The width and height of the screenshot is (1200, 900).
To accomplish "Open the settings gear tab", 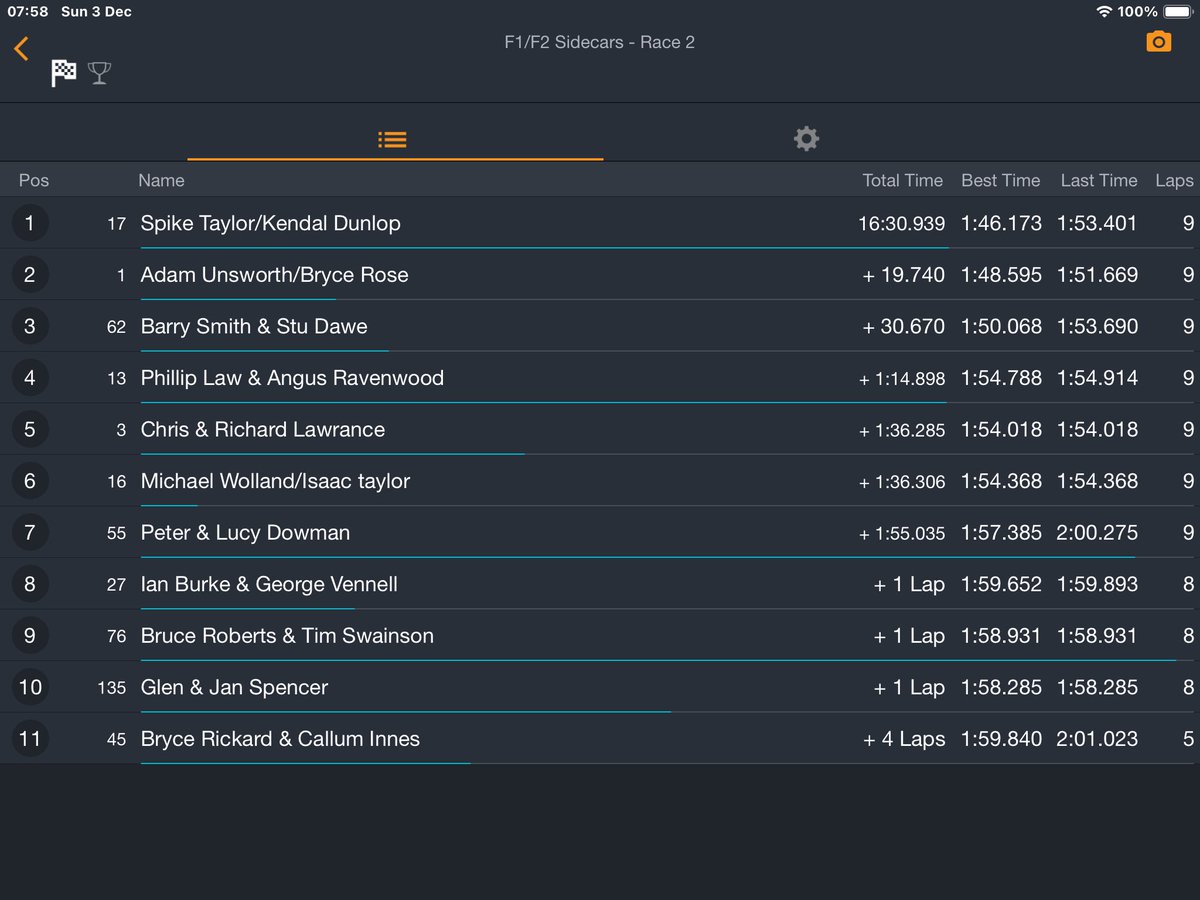I will point(806,139).
